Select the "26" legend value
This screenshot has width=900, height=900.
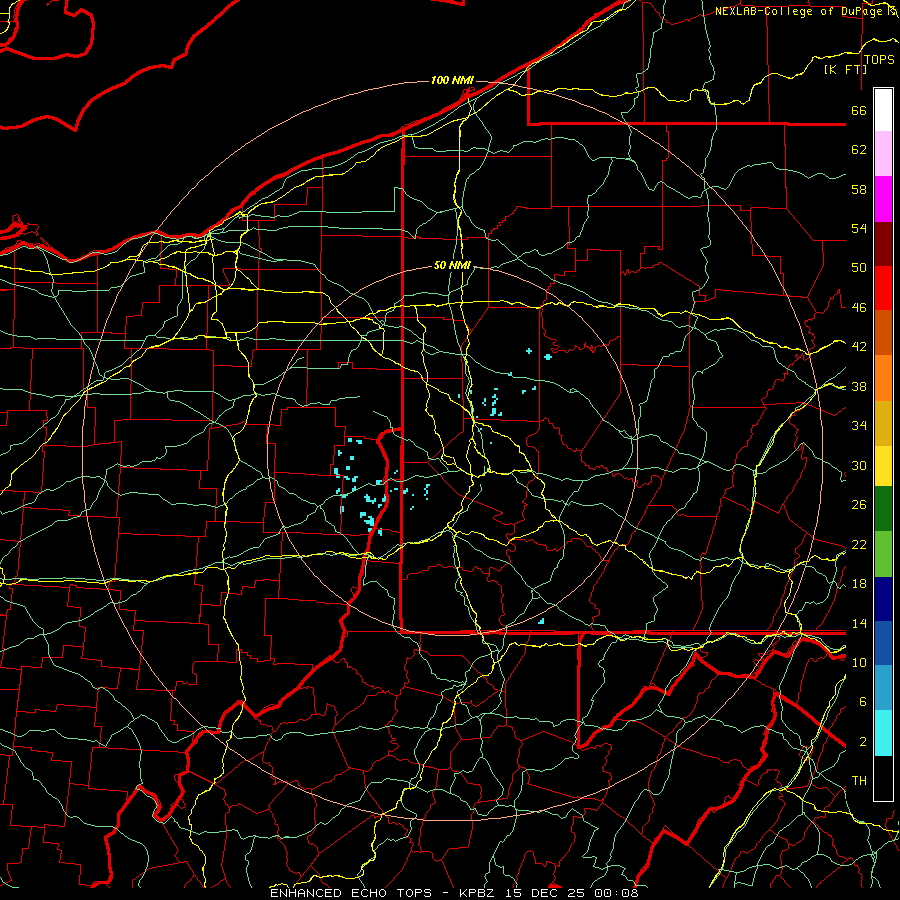[x=859, y=505]
